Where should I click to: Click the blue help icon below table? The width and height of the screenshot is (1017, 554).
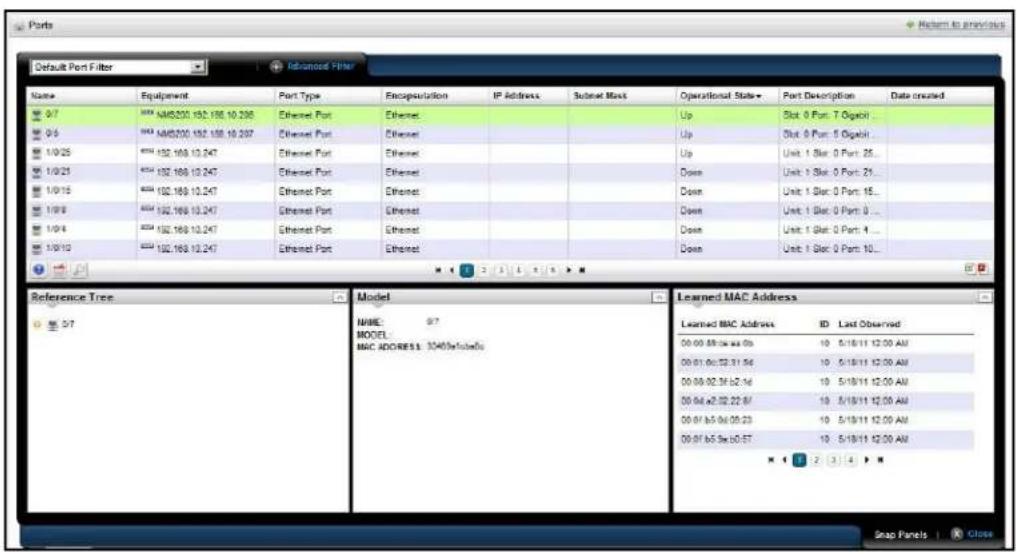39,270
